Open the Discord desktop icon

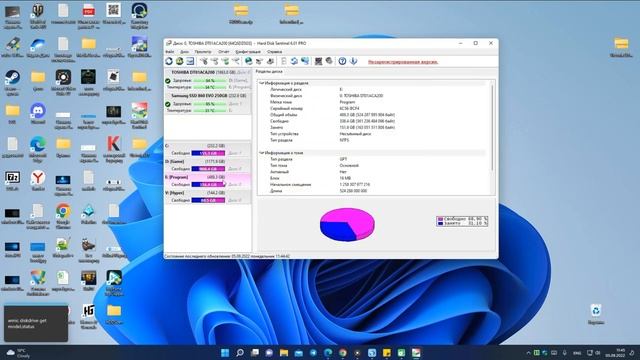pos(38,113)
